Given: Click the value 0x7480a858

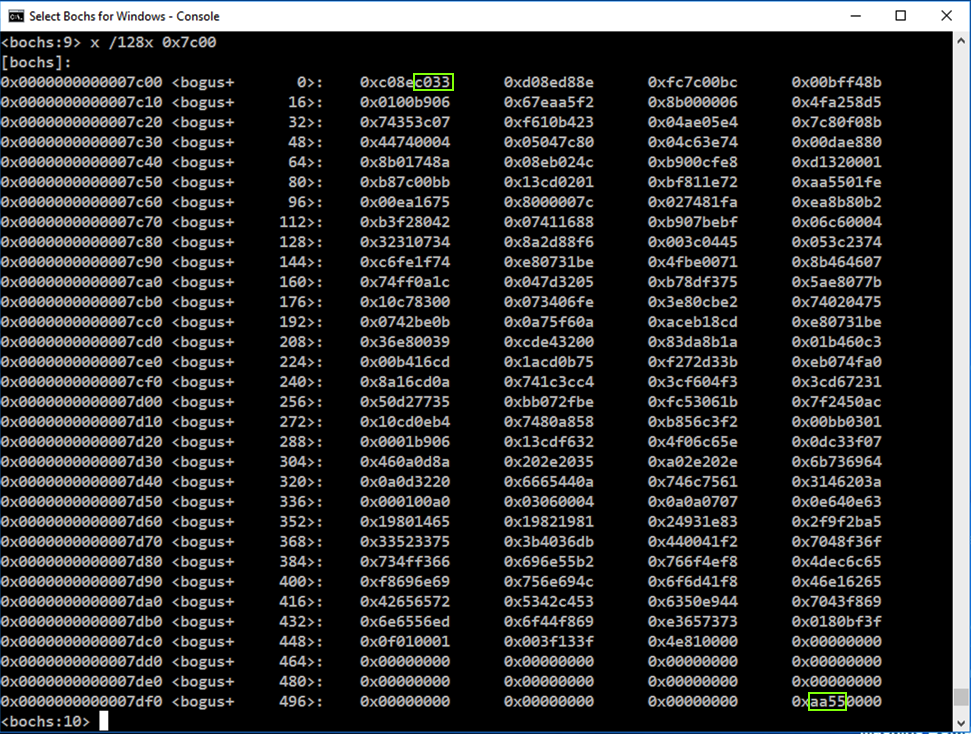Looking at the screenshot, I should [x=549, y=422].
